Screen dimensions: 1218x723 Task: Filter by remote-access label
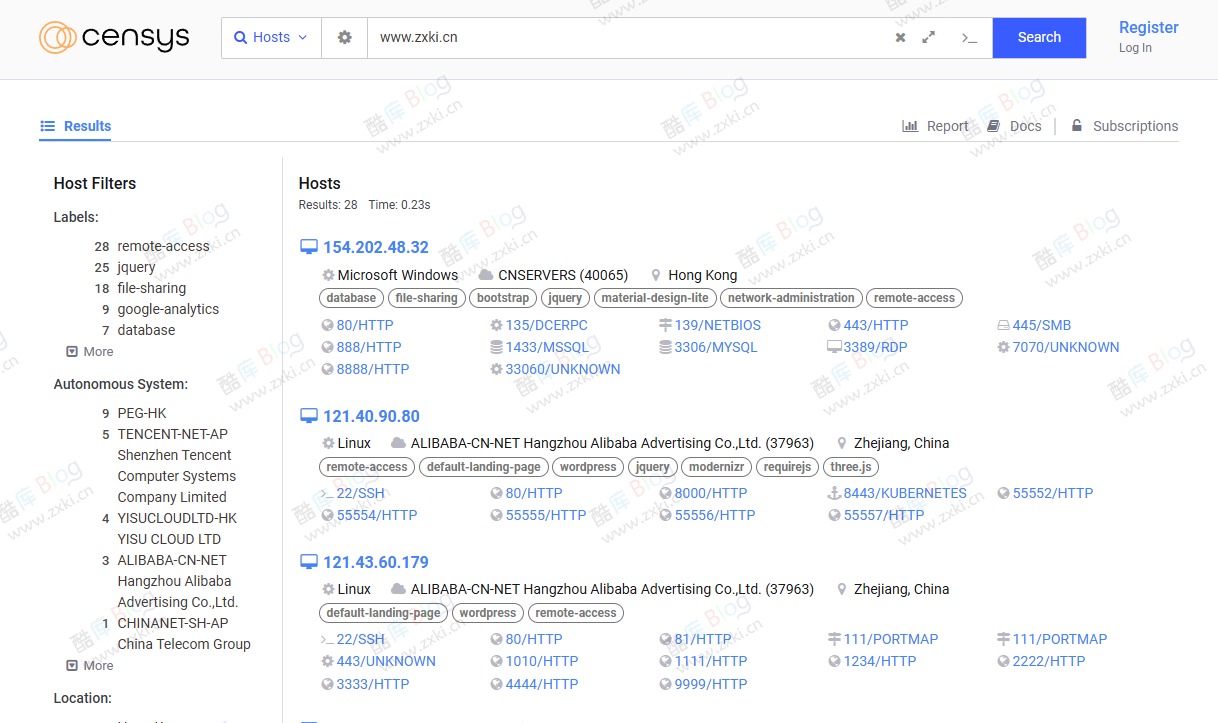pos(163,246)
